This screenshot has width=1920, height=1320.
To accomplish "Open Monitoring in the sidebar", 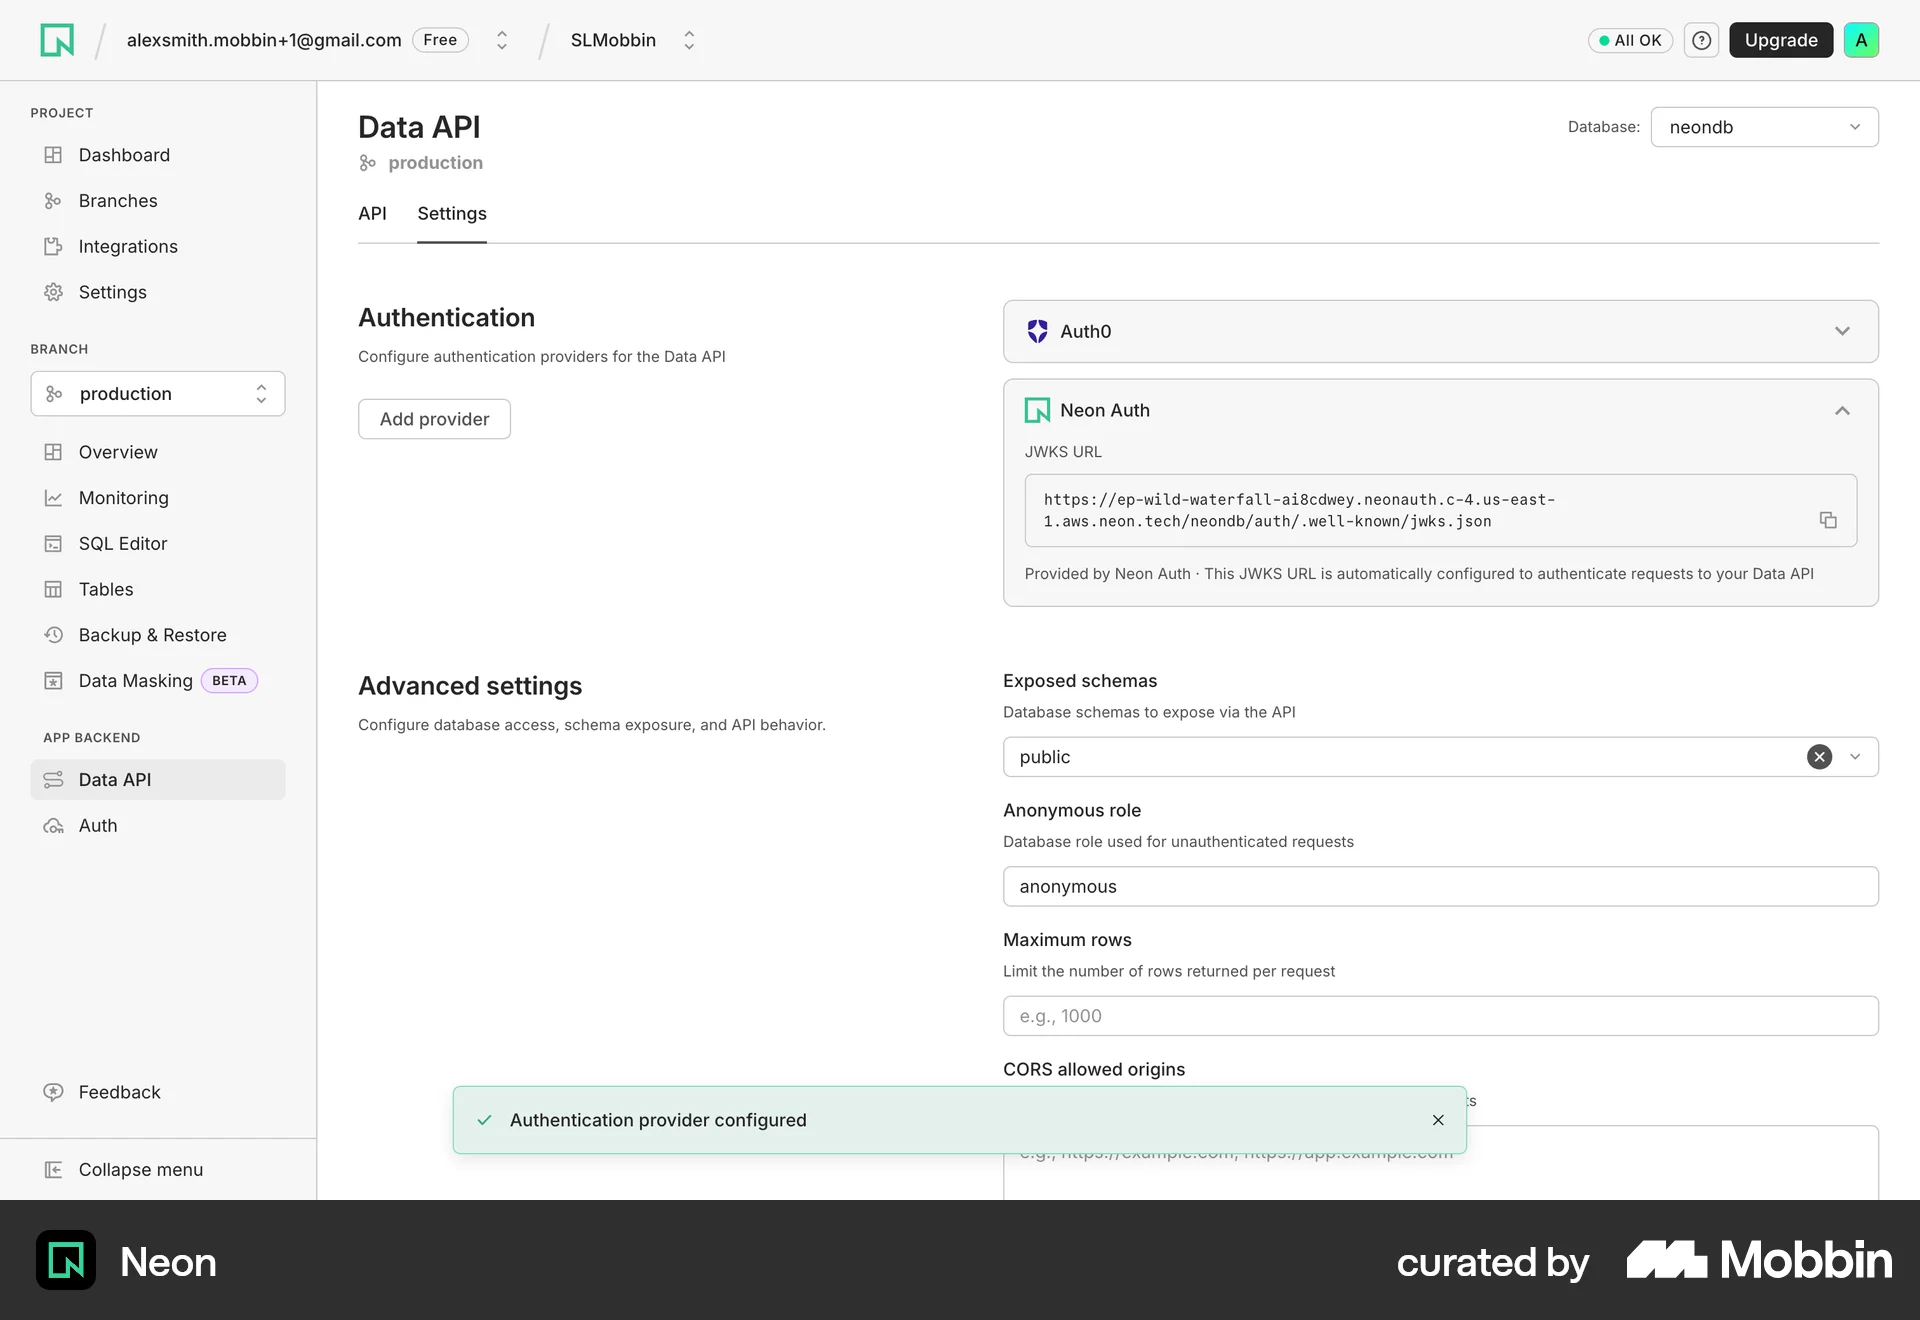I will (x=158, y=498).
